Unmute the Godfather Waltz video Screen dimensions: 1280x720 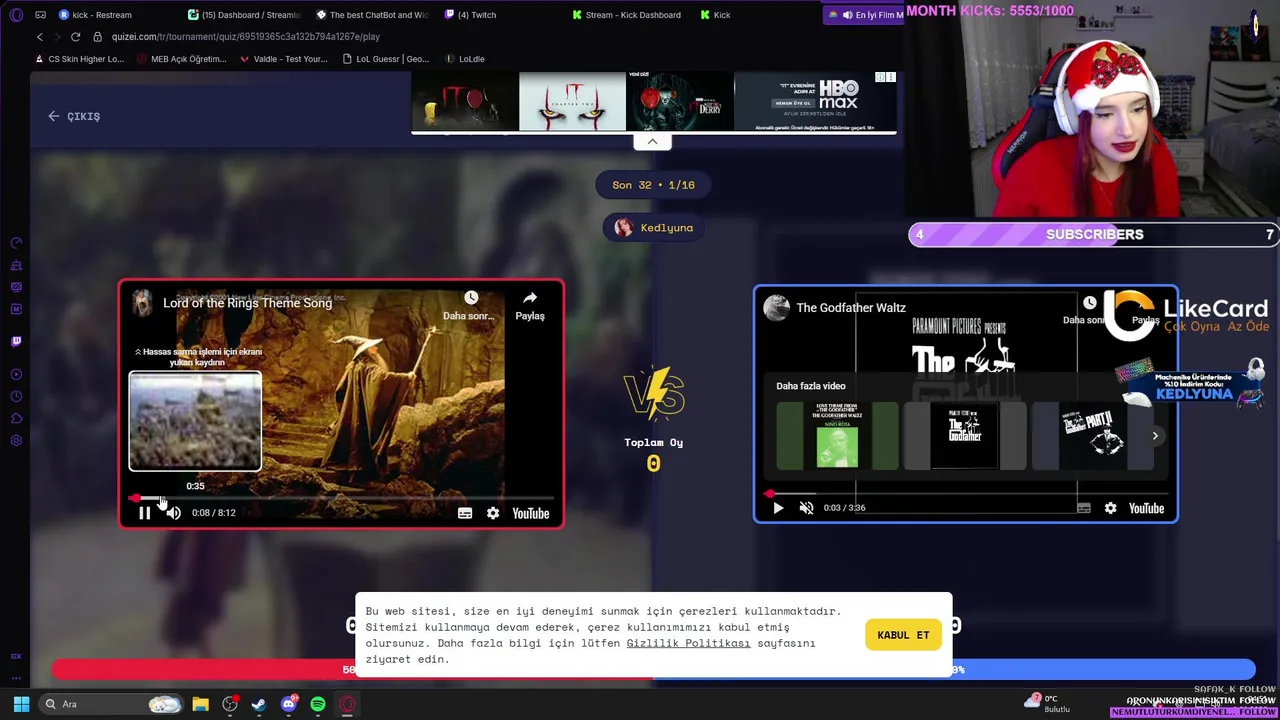807,508
